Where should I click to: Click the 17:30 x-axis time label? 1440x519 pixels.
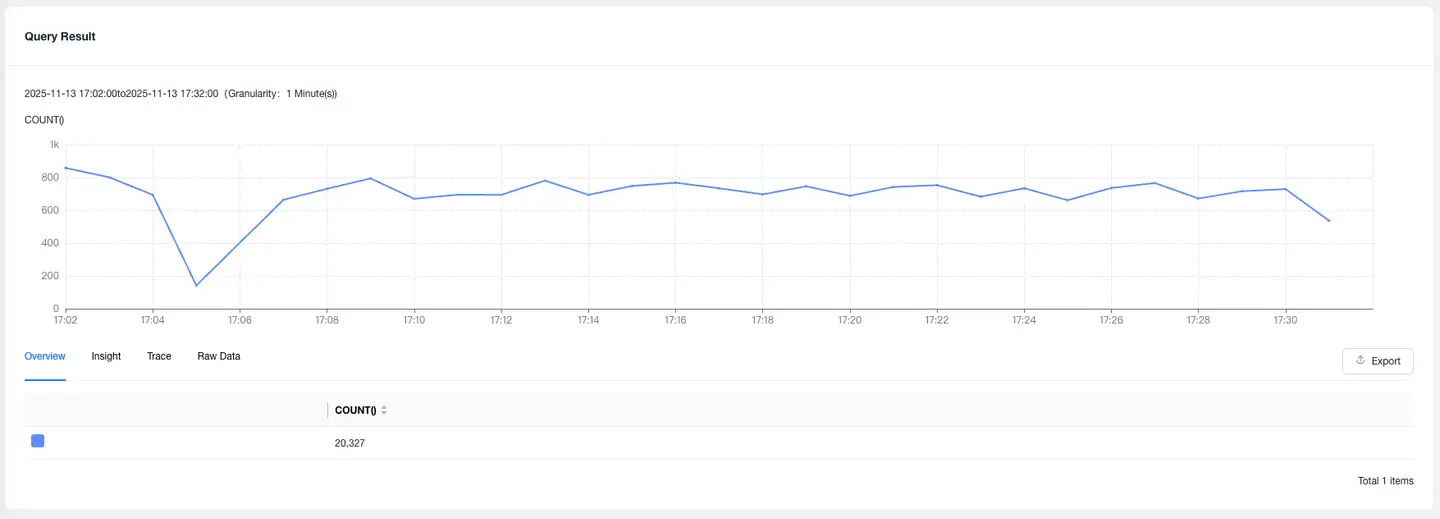[1285, 321]
